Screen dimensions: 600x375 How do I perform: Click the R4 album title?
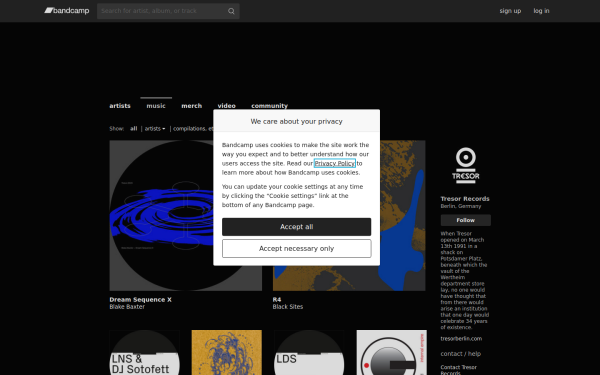click(277, 300)
